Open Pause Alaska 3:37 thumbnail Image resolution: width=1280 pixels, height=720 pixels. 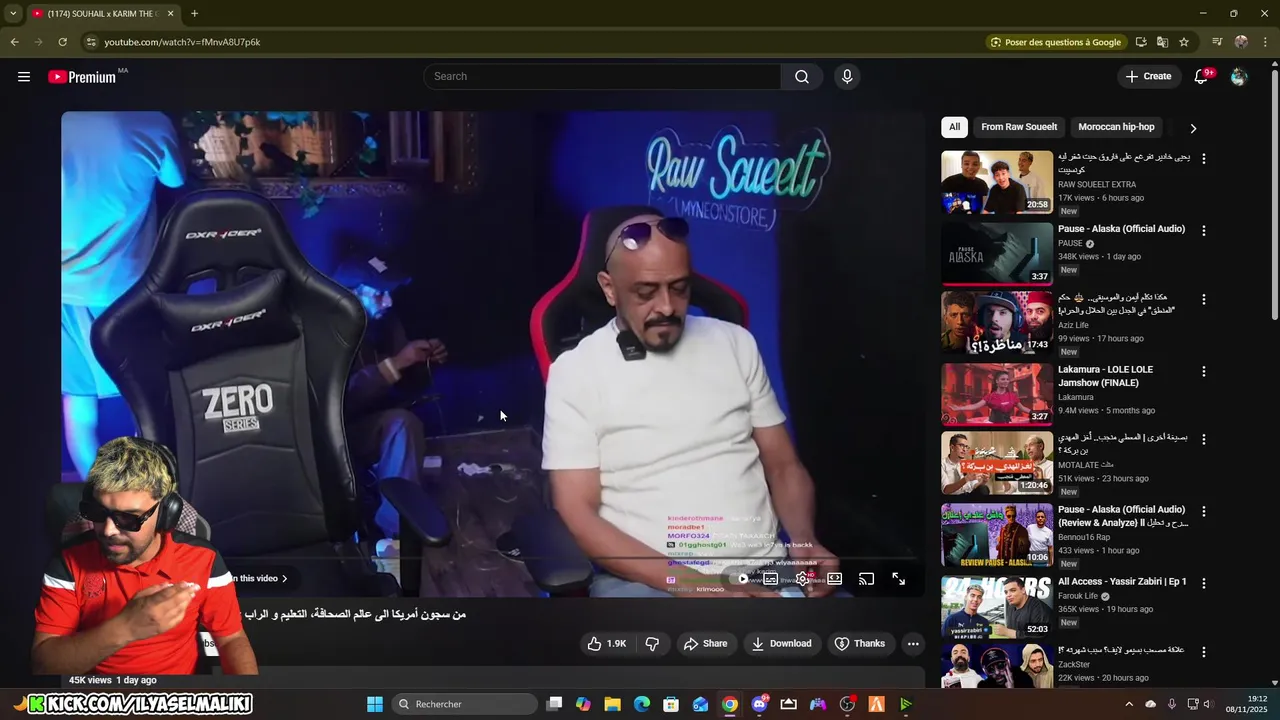[x=997, y=253]
